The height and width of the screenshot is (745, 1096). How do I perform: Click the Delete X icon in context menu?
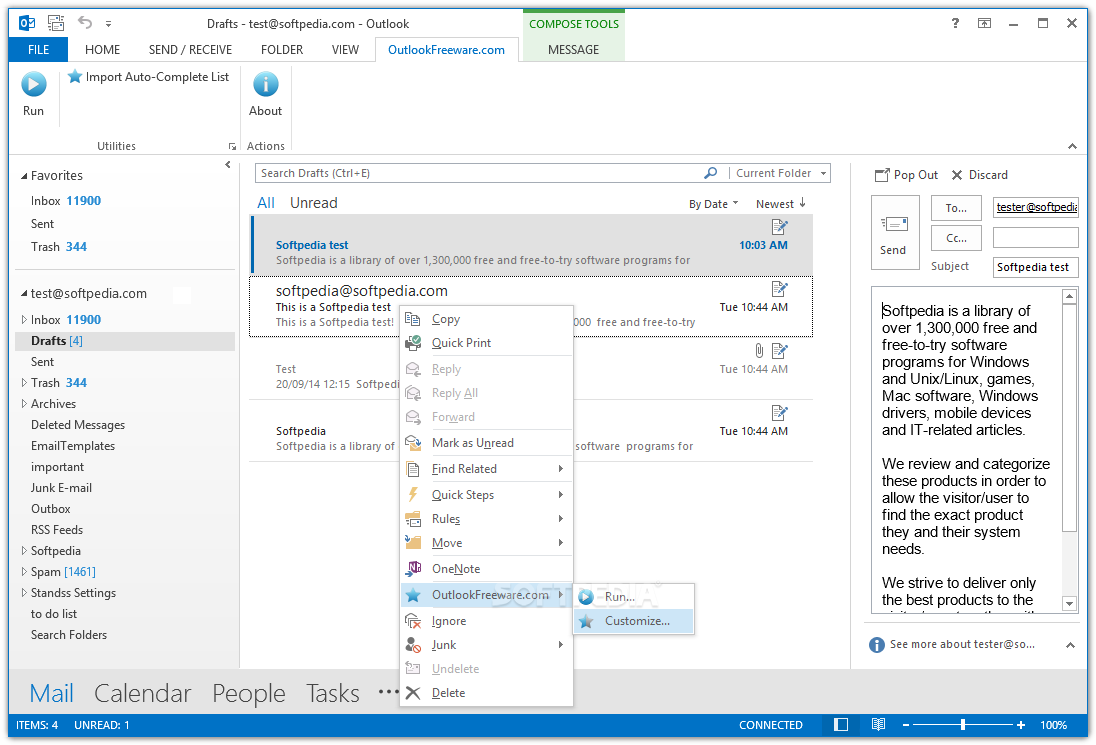point(413,693)
